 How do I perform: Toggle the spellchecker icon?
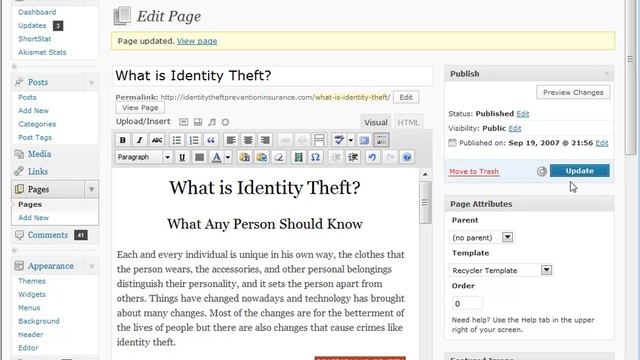339,140
